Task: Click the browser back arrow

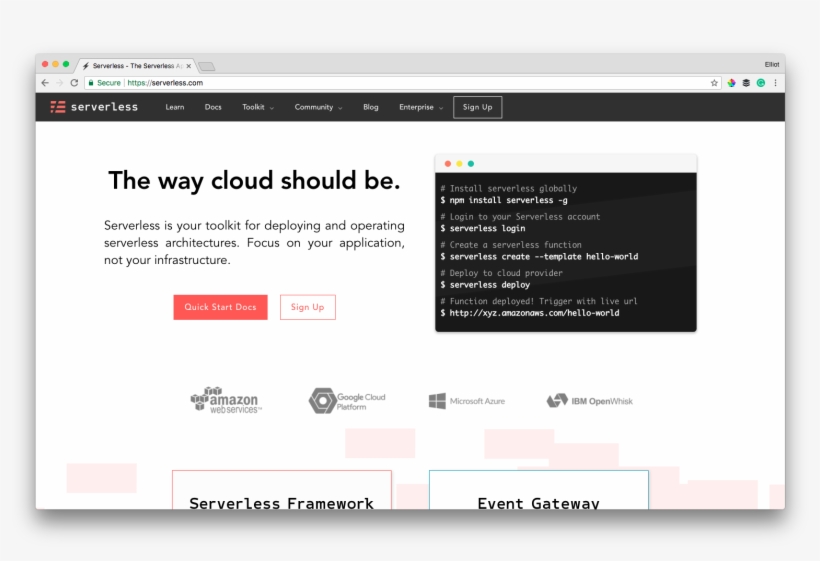Action: click(x=45, y=83)
